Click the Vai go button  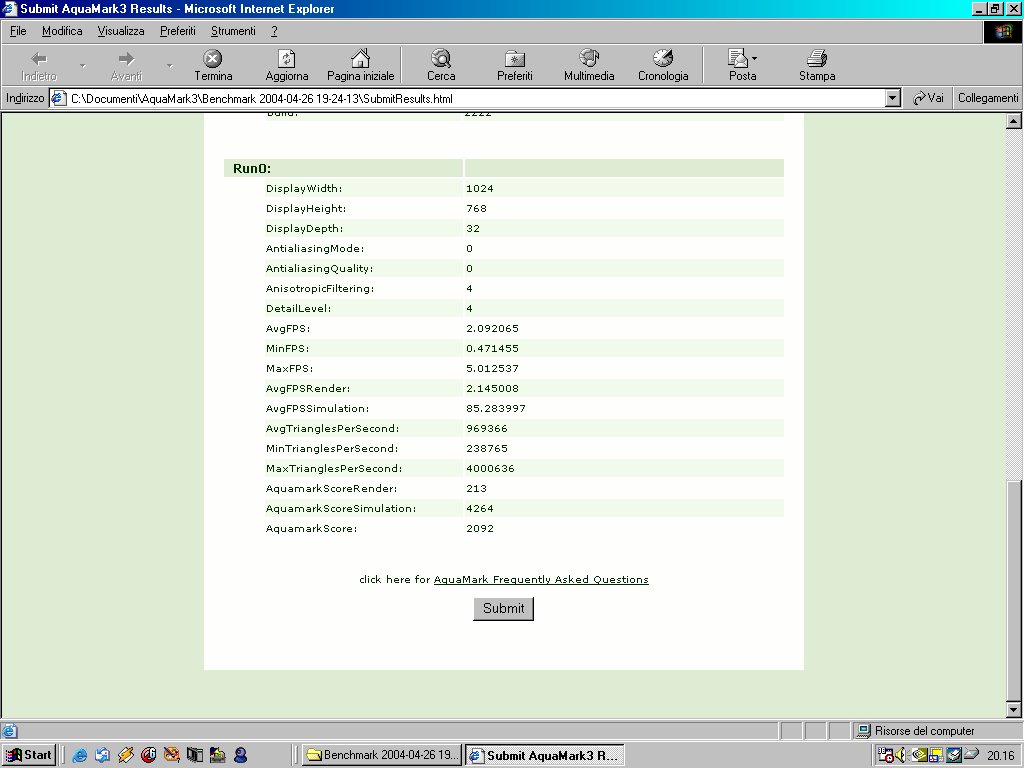[928, 98]
